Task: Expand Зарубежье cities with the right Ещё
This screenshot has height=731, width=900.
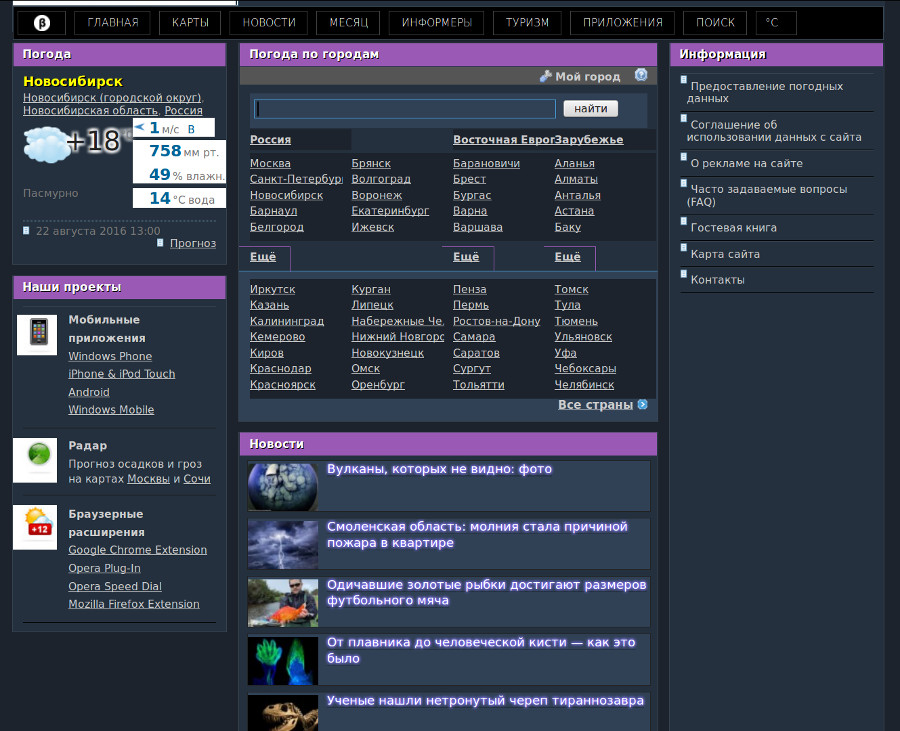Action: pos(567,257)
